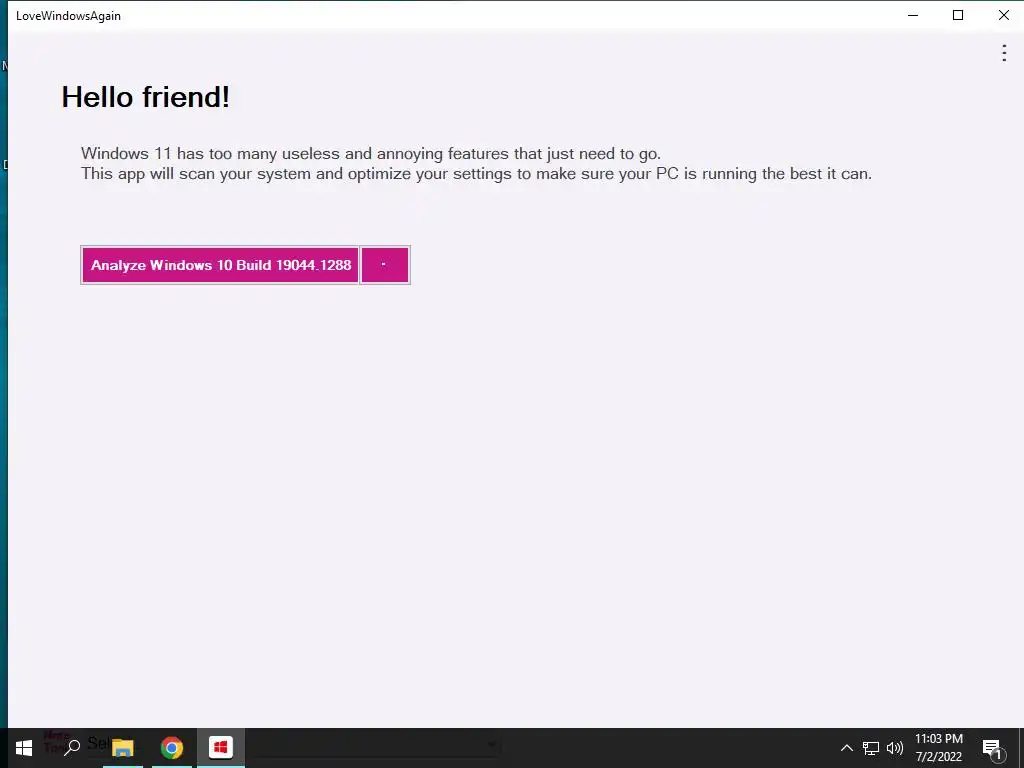Open File Explorer from the taskbar
The width and height of the screenshot is (1024, 768).
coord(123,748)
